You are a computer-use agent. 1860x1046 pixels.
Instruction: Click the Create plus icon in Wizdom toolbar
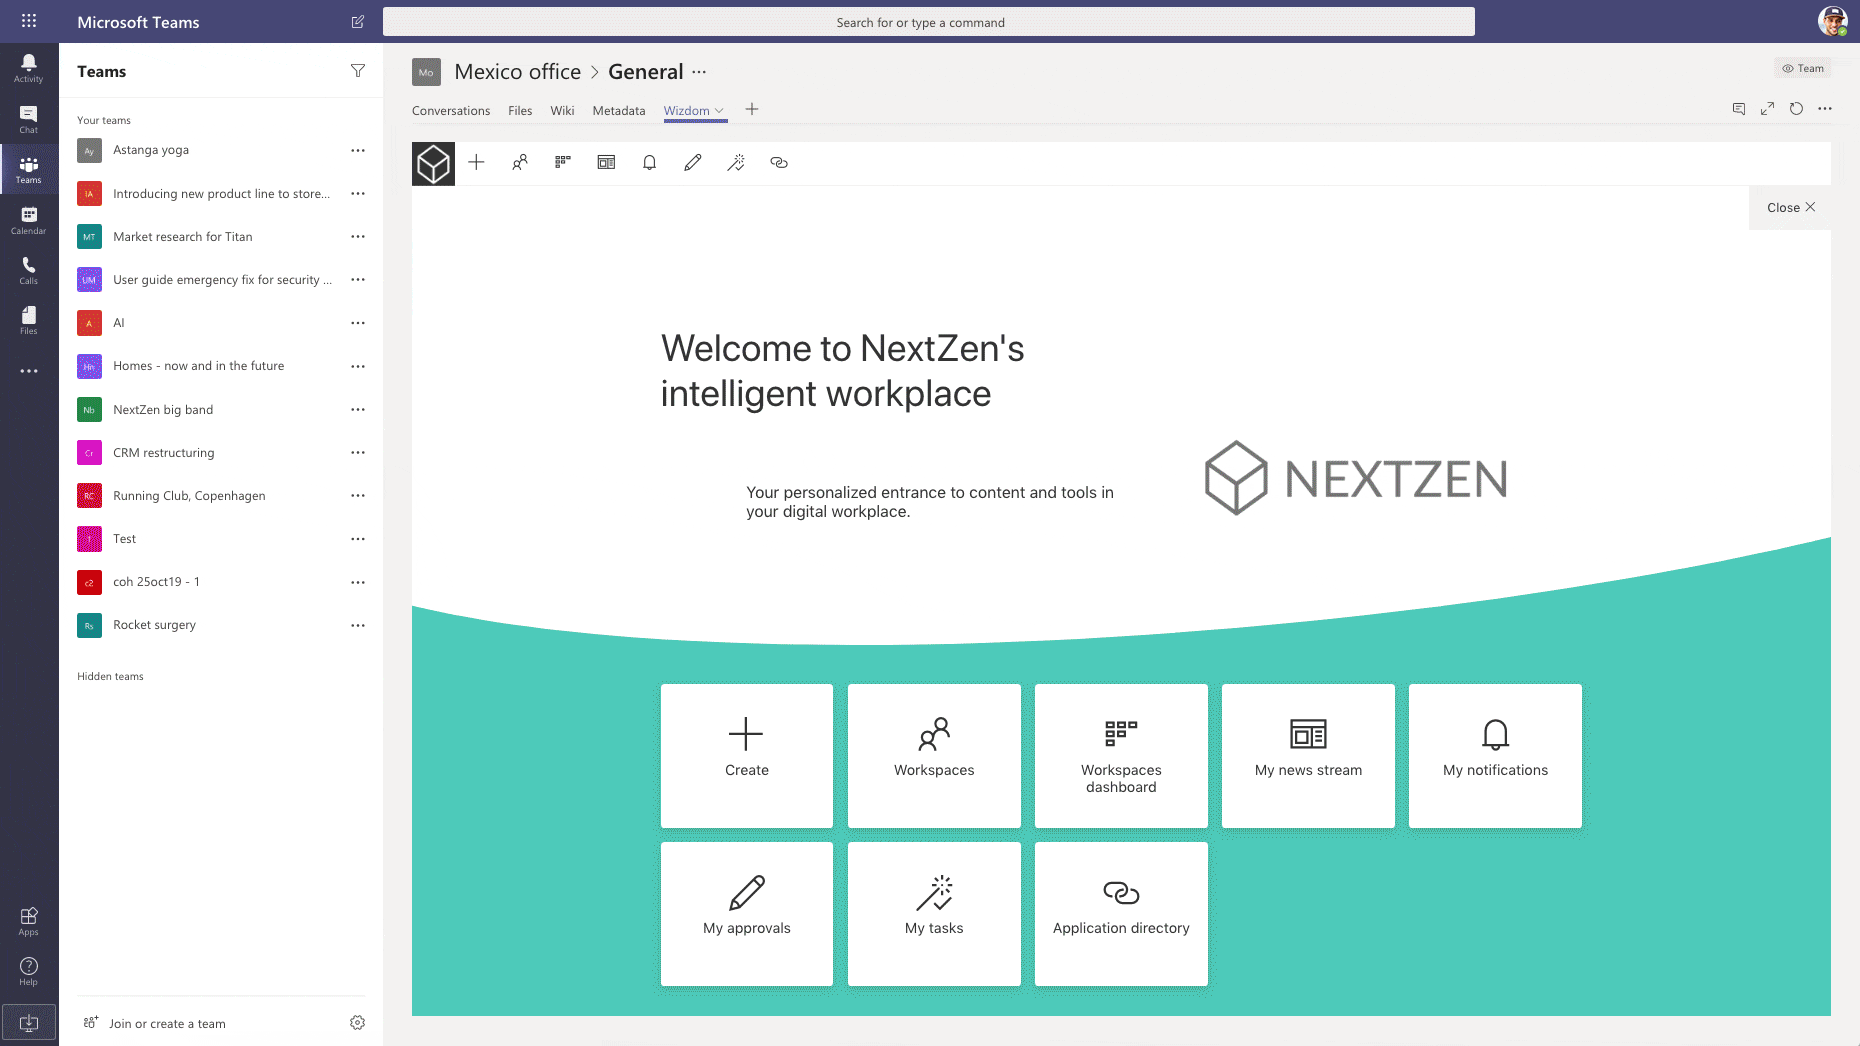click(476, 162)
